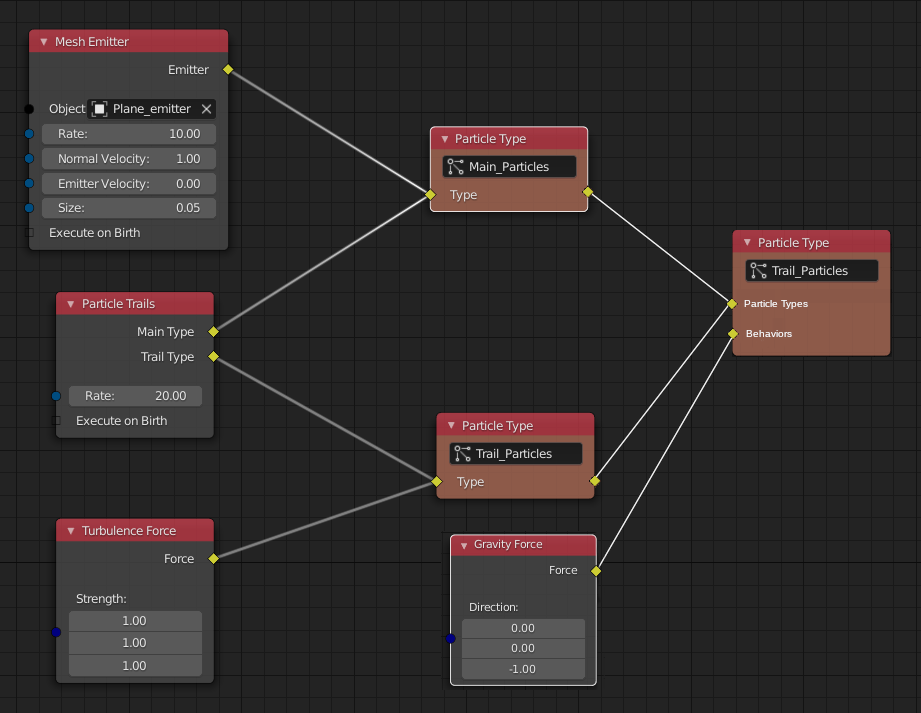Click the particle icon in the Trail_Particles field above Gravity Force
This screenshot has width=921, height=713.
463,454
